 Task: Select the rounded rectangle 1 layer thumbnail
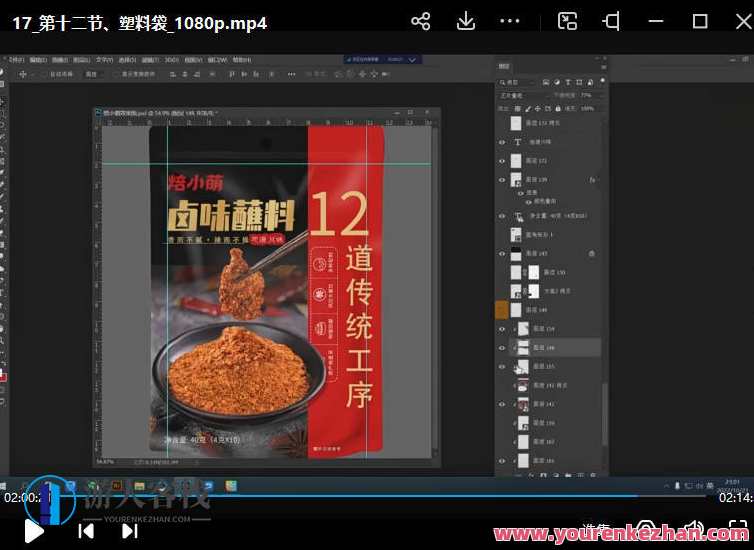point(516,235)
